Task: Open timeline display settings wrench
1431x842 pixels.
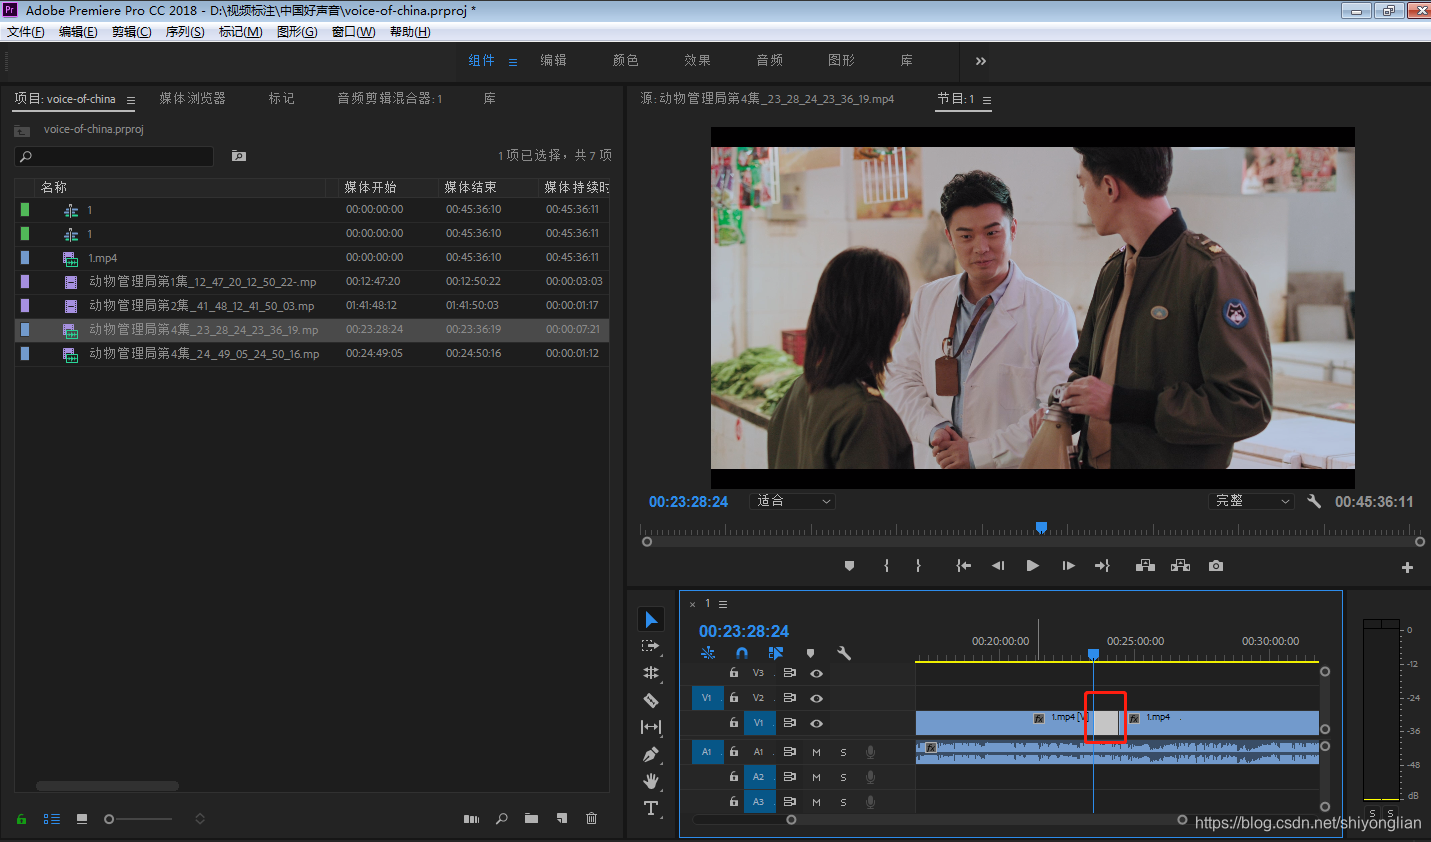Action: pos(844,653)
